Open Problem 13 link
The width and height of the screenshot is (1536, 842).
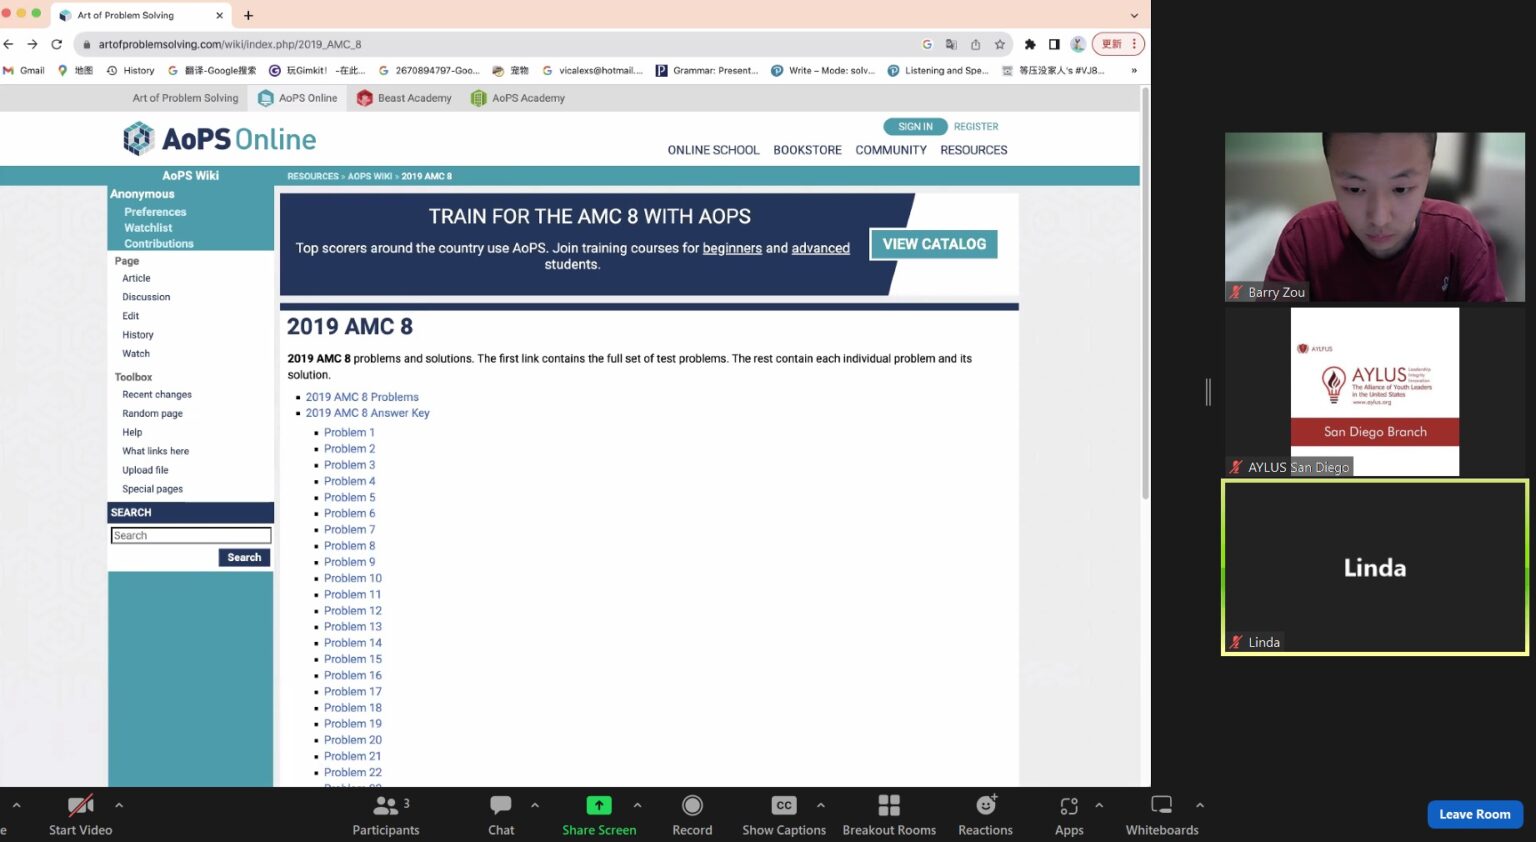coord(352,627)
